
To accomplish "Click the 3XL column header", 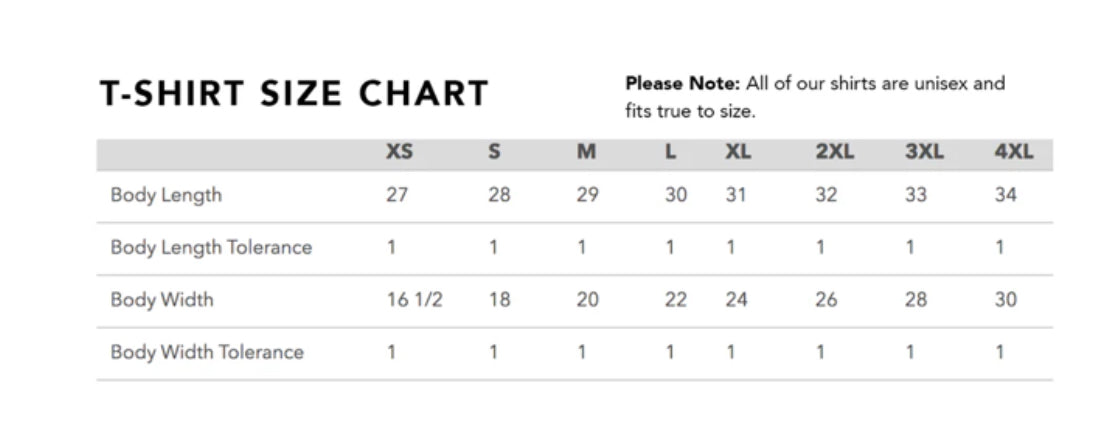I will pos(924,153).
